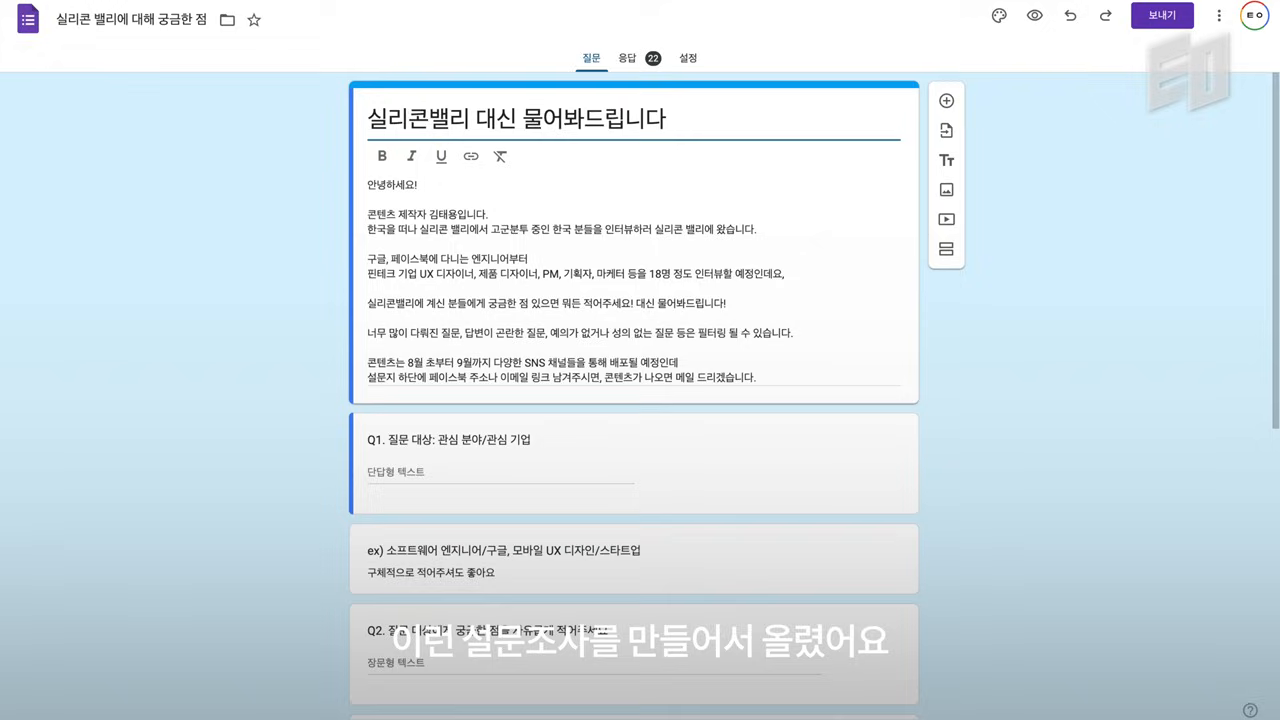Open the theme customization palette icon
This screenshot has width=1280, height=720.
pyautogui.click(x=999, y=16)
